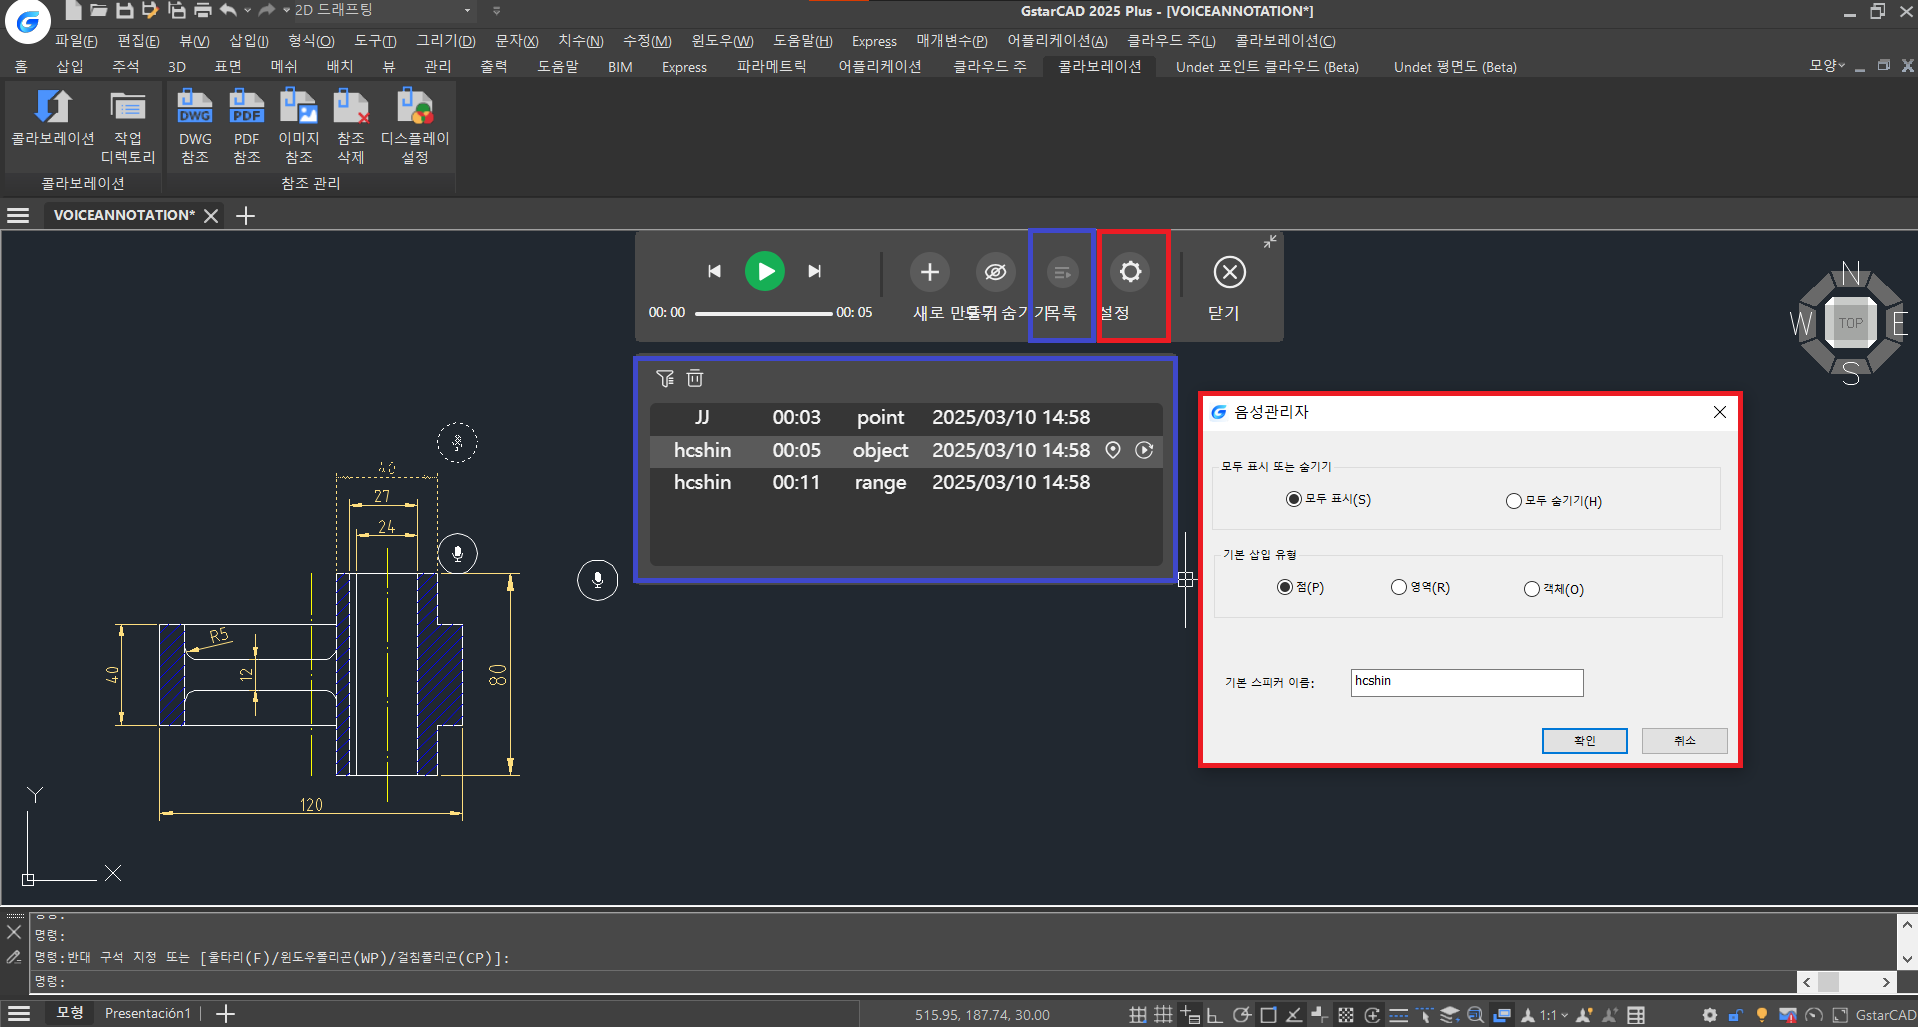Attach an 이미지 참조 reference
The height and width of the screenshot is (1027, 1918).
coord(299,127)
